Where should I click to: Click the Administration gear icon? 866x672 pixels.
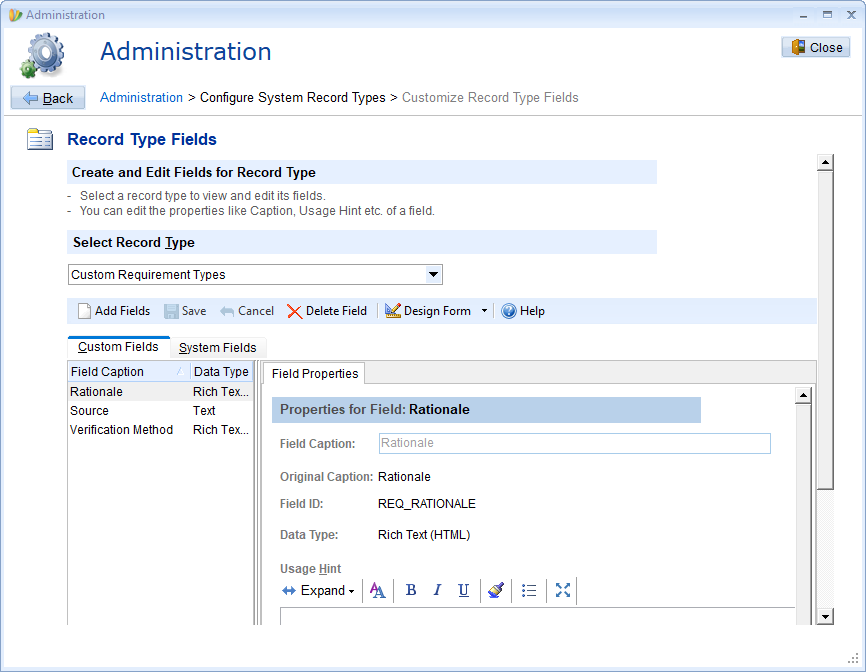click(43, 54)
